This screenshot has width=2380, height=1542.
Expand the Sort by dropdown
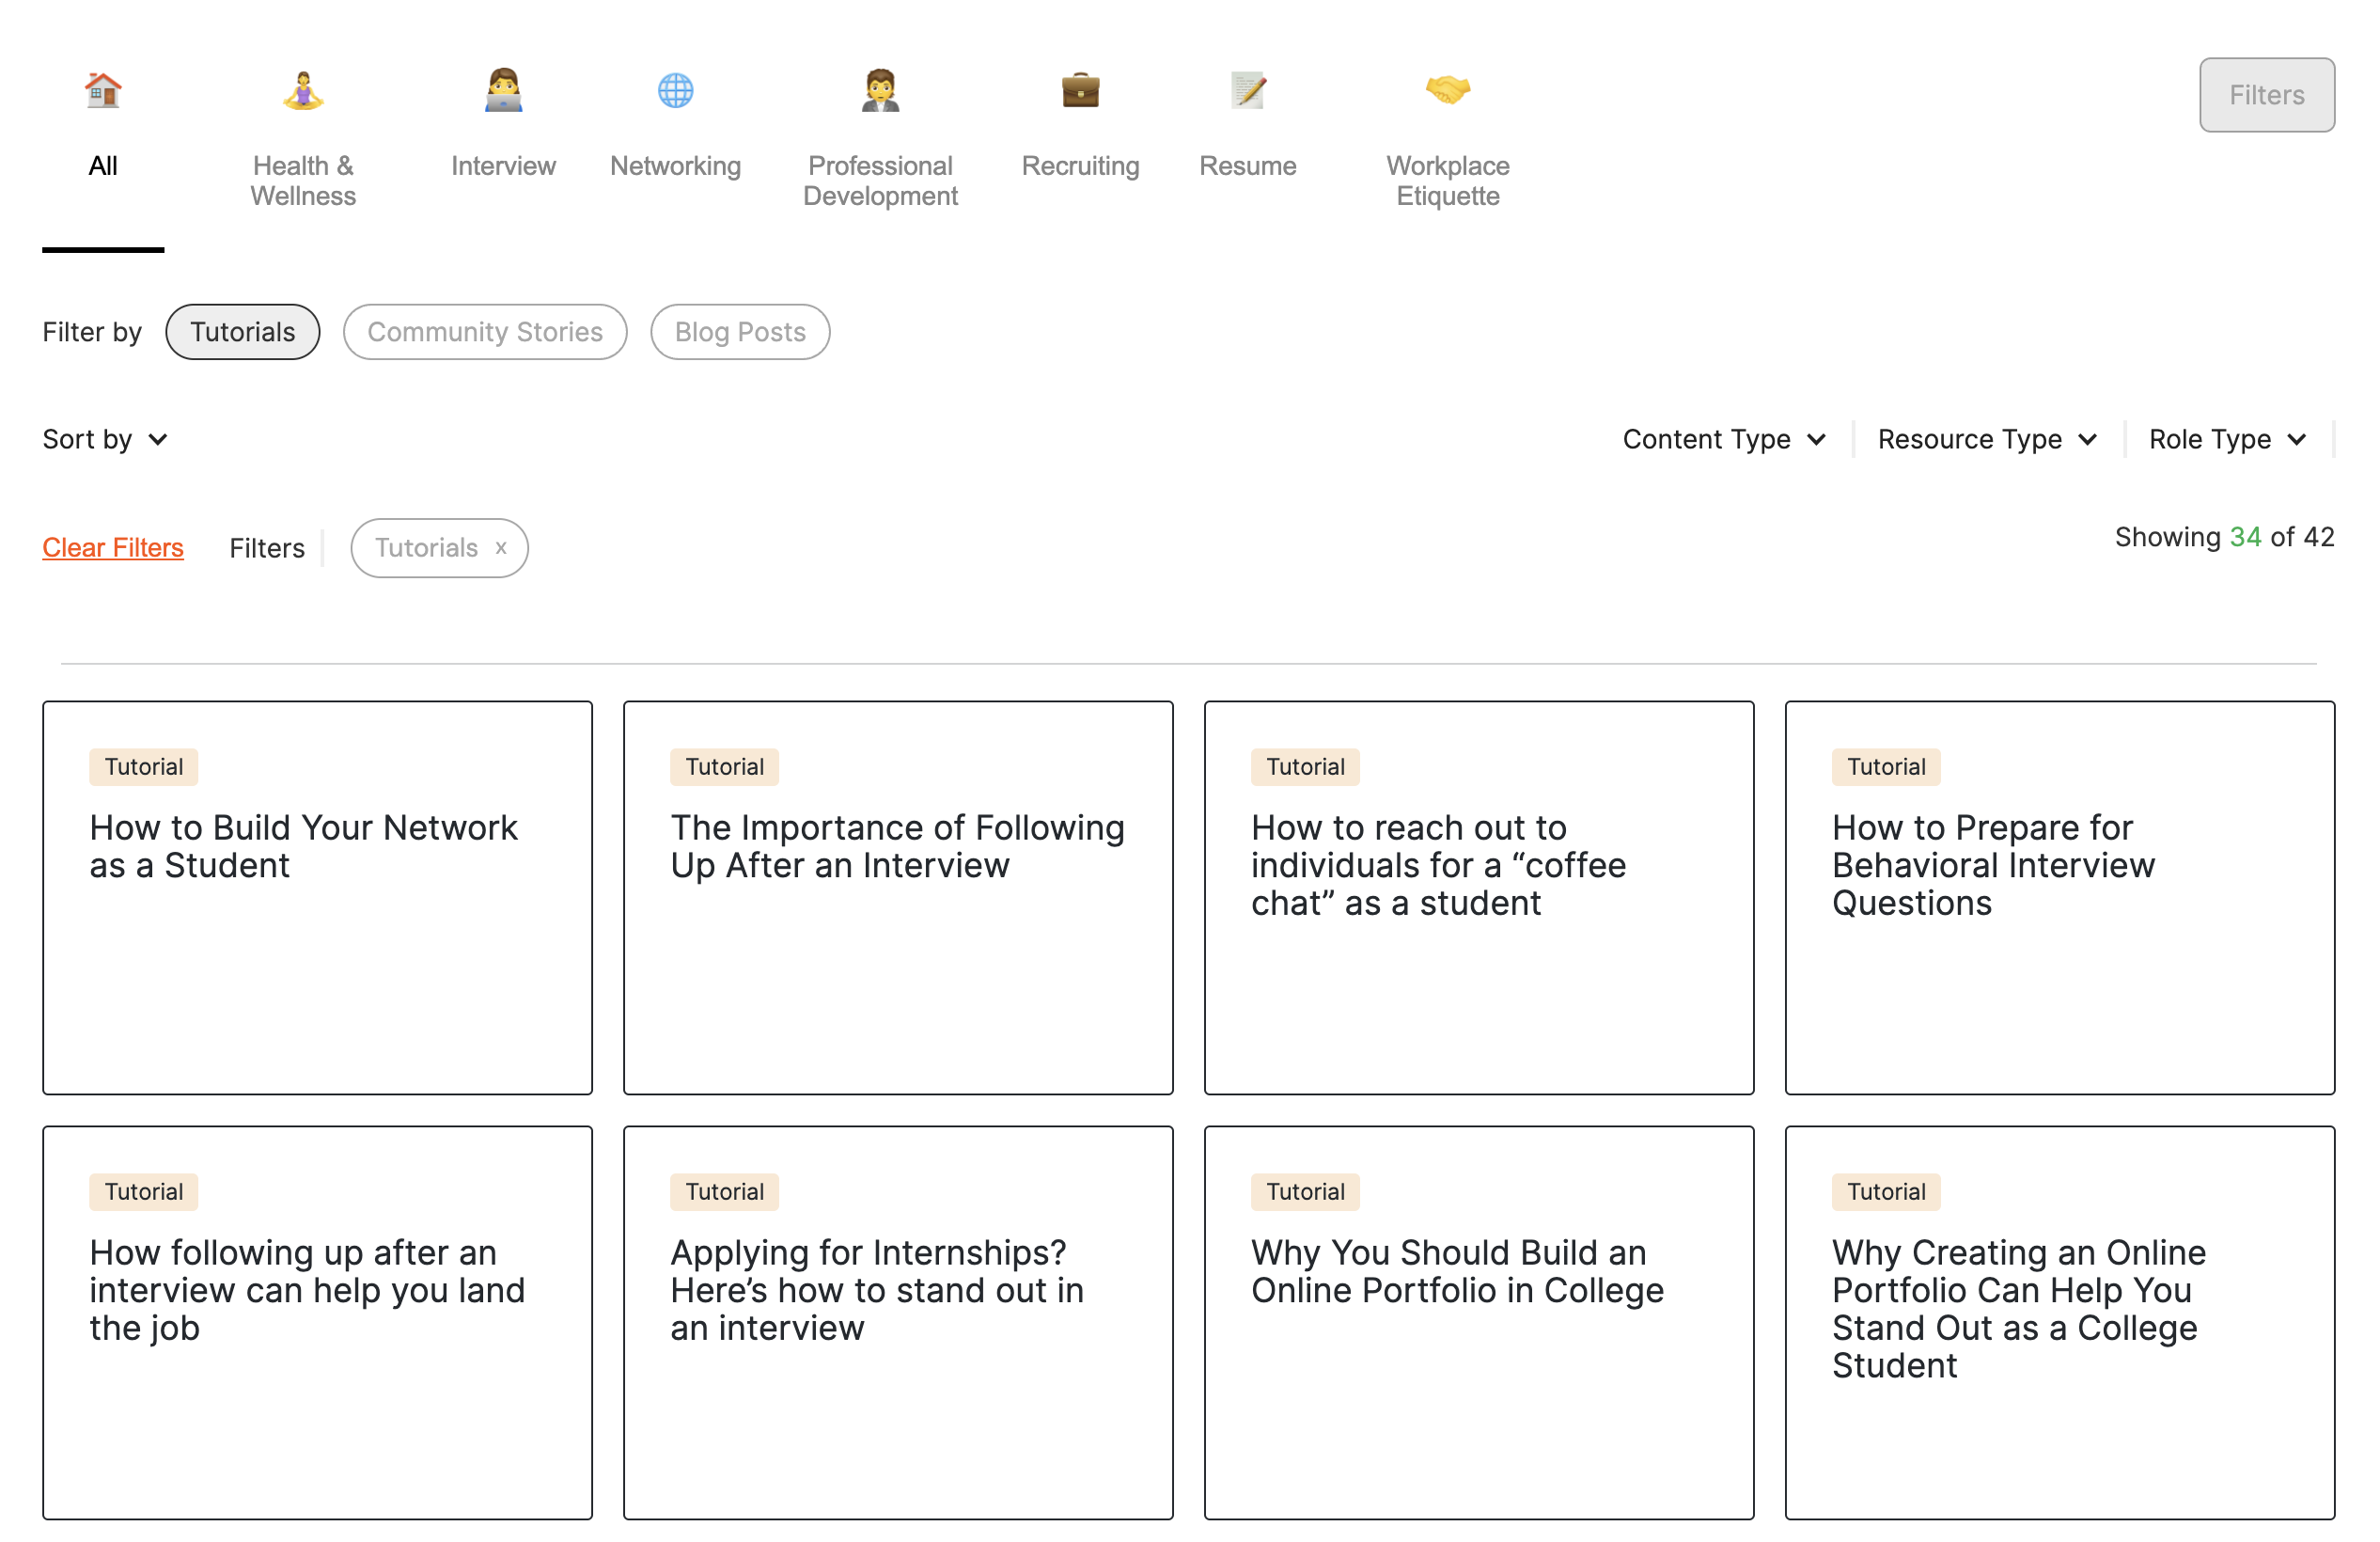point(104,439)
